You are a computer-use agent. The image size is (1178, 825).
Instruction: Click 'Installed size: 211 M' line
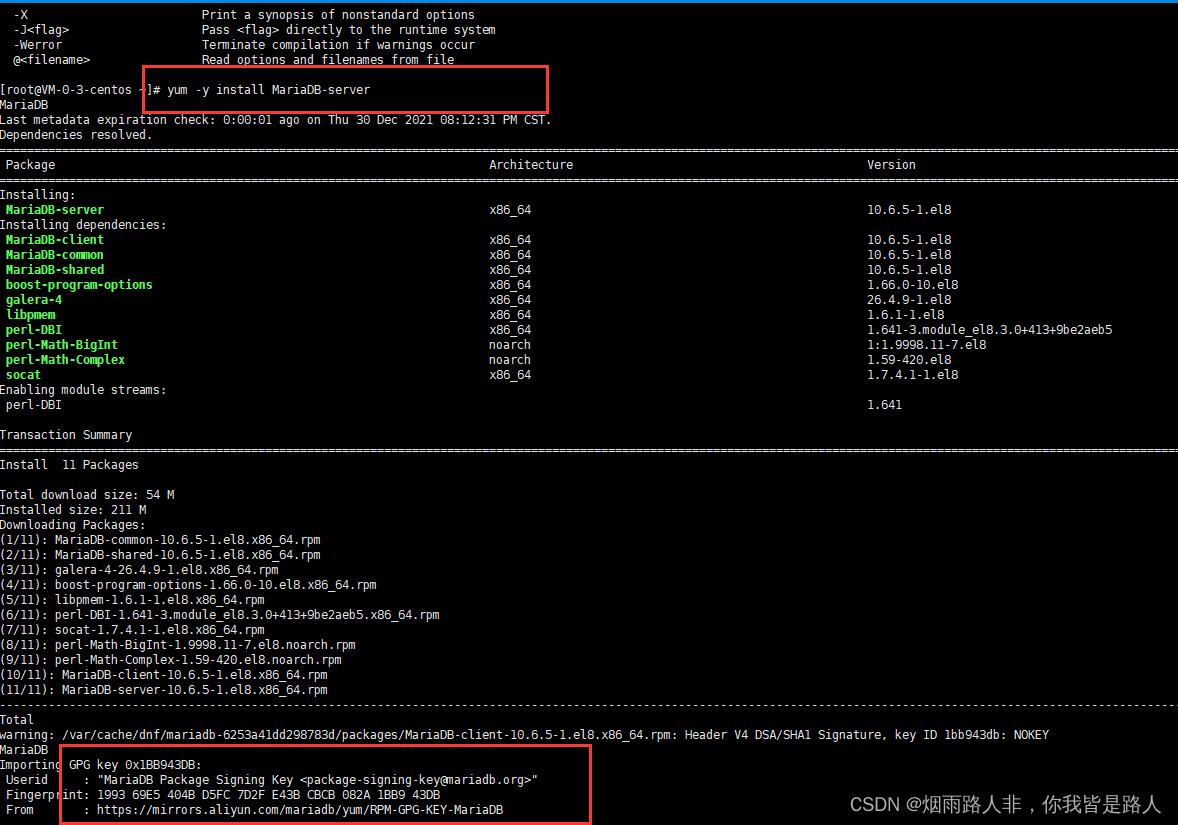73,510
